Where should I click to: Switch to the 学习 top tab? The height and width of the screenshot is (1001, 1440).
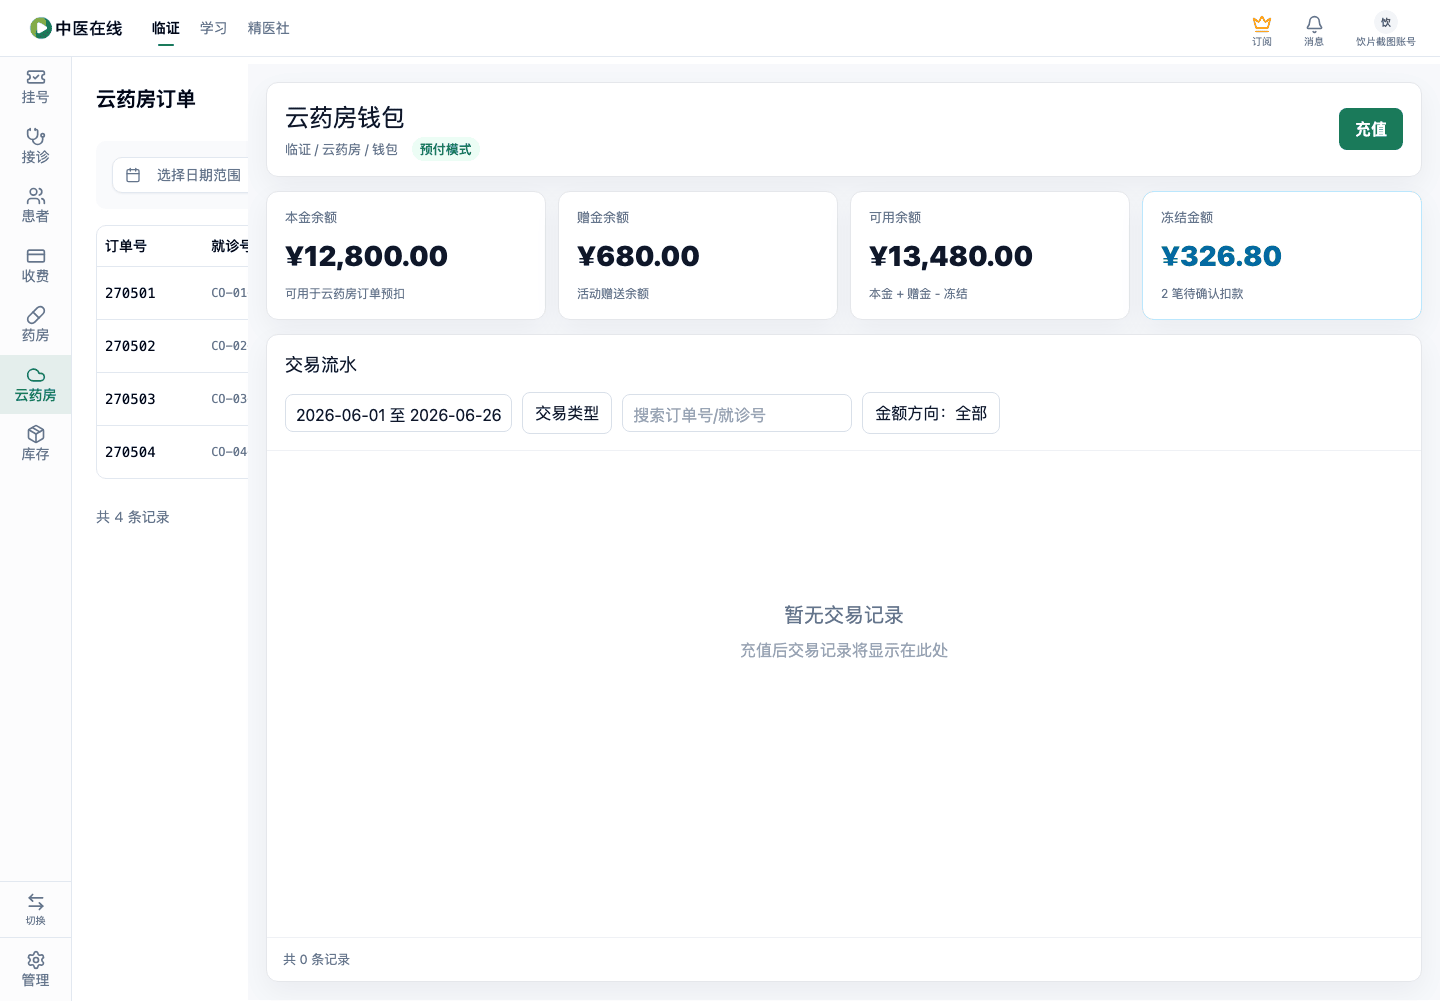[214, 28]
